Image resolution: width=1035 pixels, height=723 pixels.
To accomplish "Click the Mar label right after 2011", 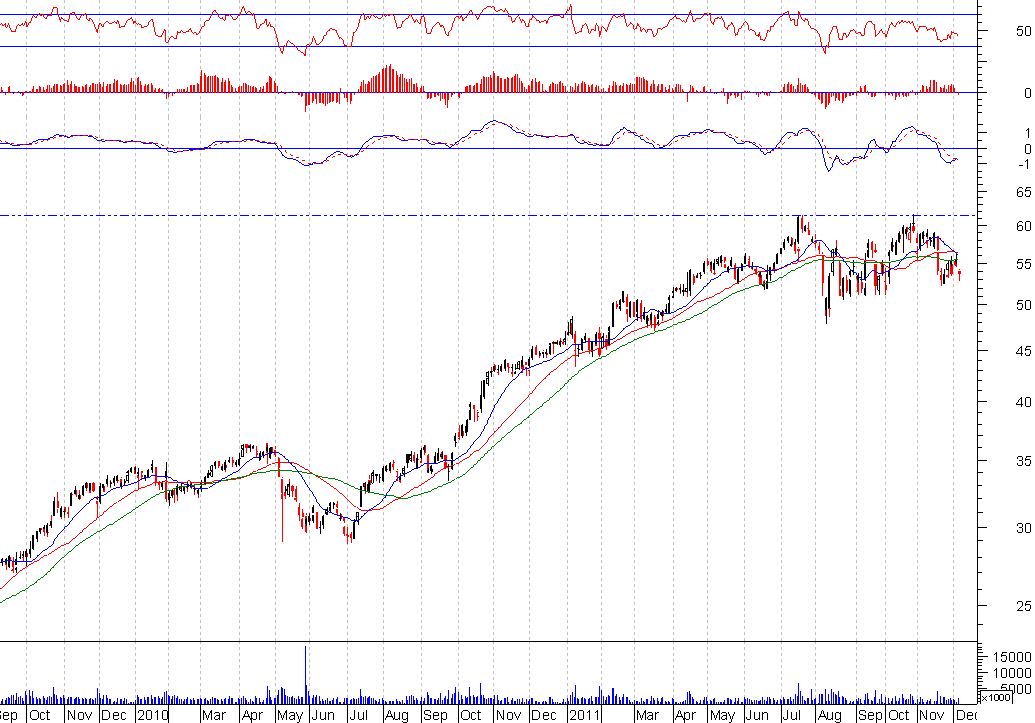I will [647, 715].
